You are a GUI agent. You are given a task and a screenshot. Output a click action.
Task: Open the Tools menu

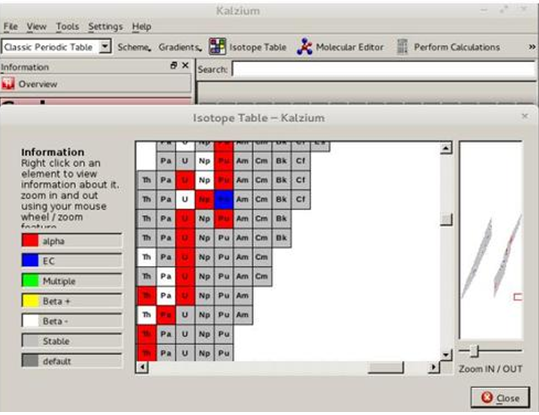[67, 26]
